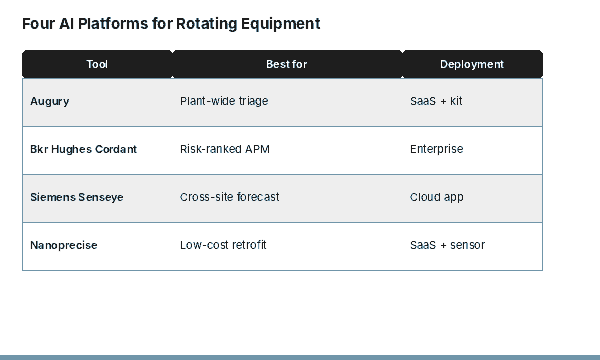Select the 'Tool' column header

(97, 64)
